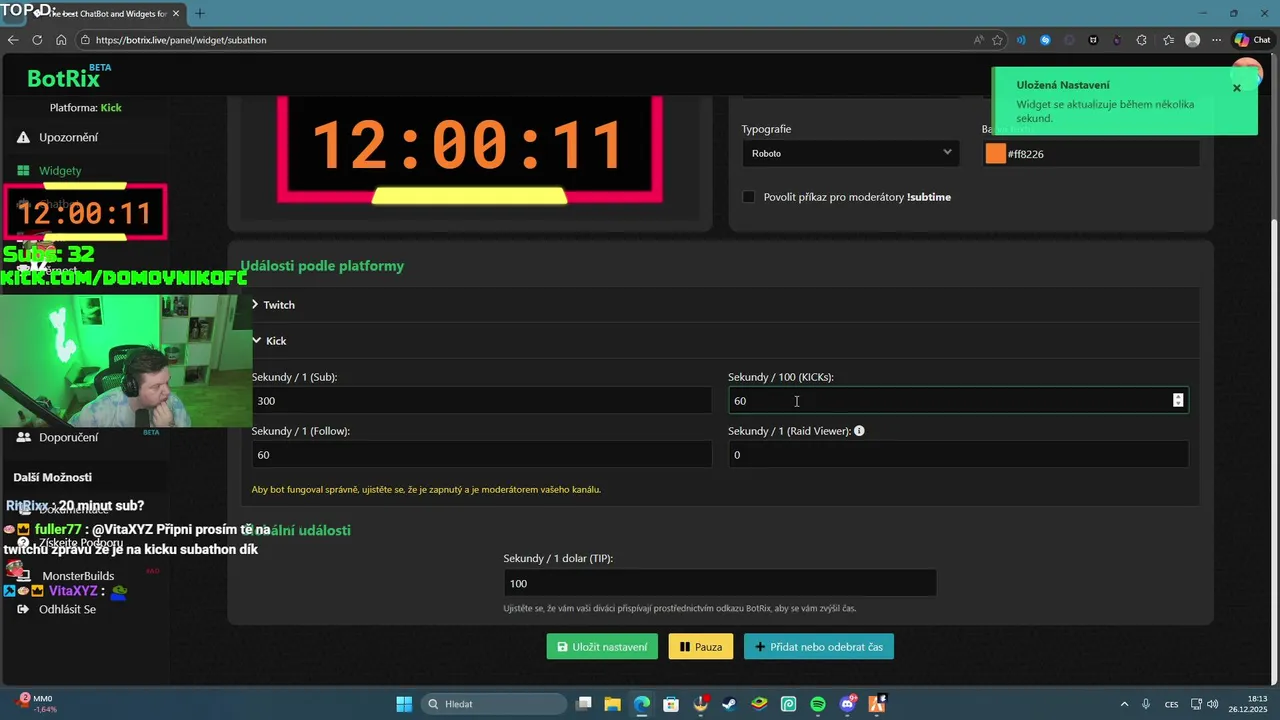
Task: Click the BotRix BETA logo
Action: click(68, 78)
